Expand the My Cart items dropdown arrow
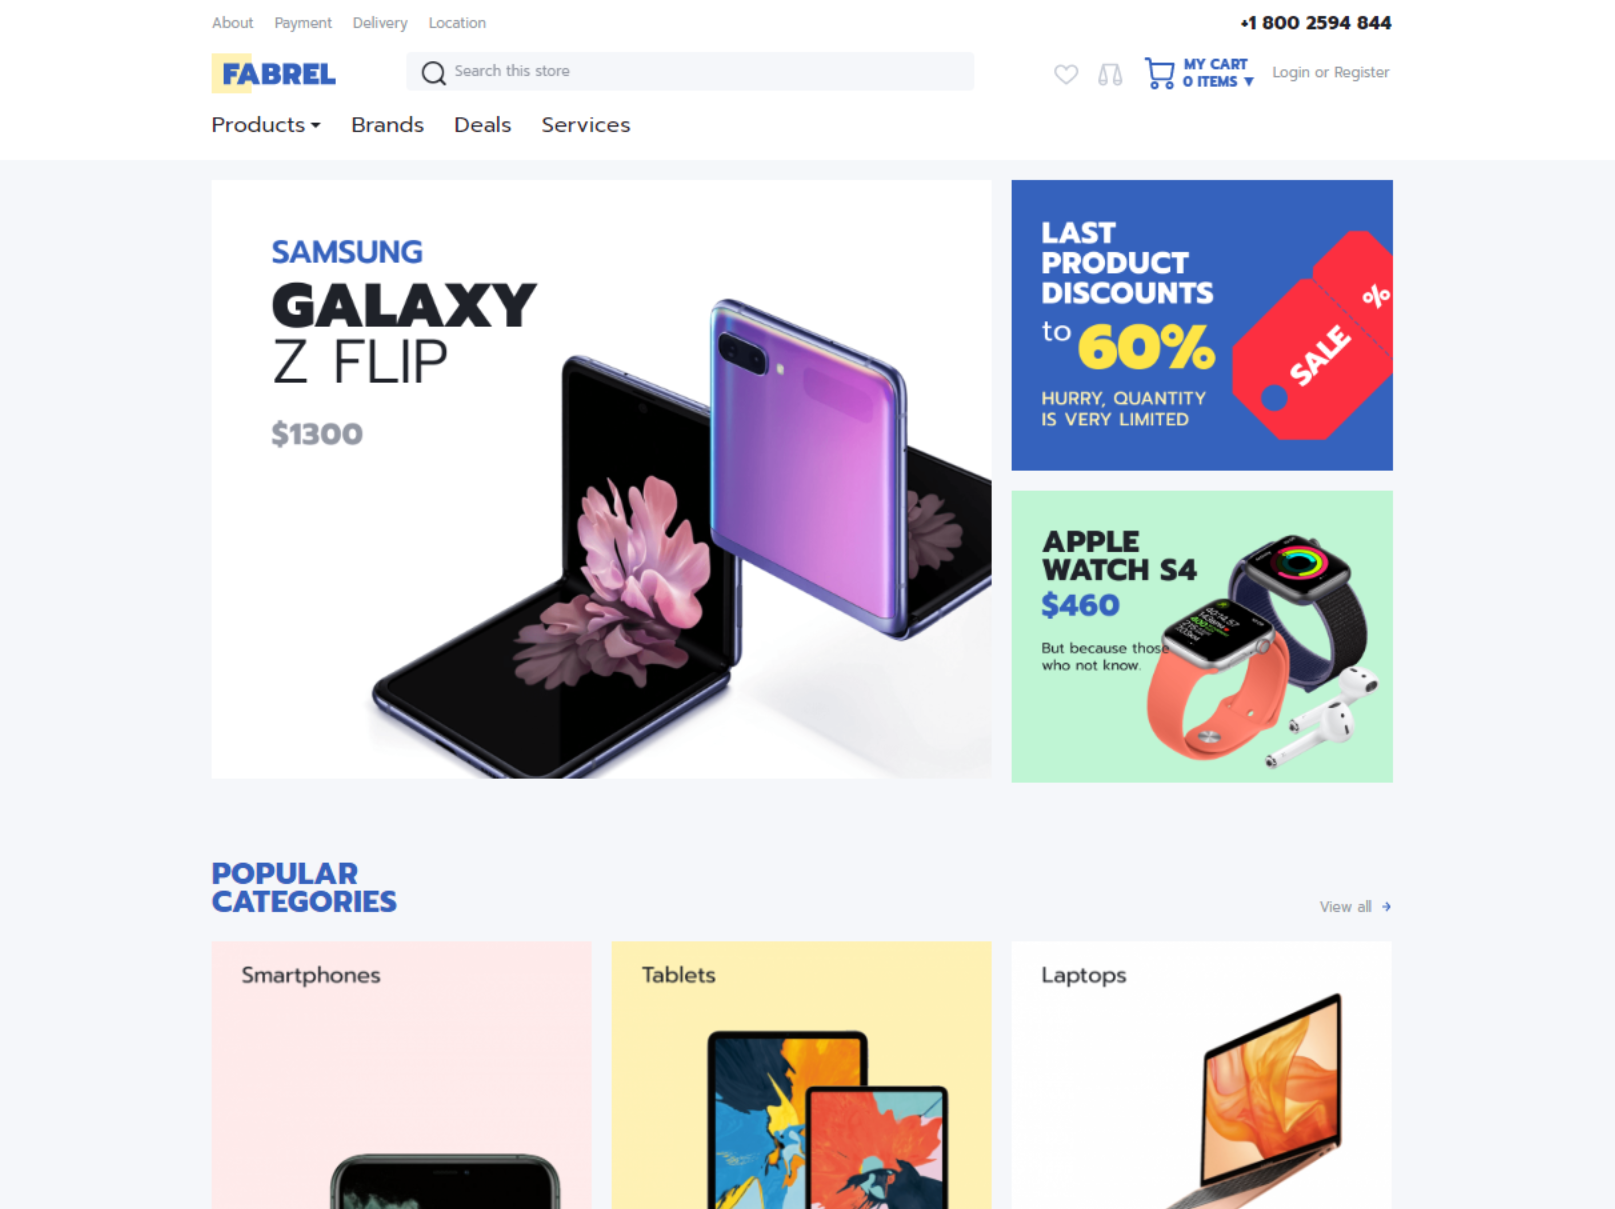This screenshot has height=1209, width=1615. (1249, 82)
